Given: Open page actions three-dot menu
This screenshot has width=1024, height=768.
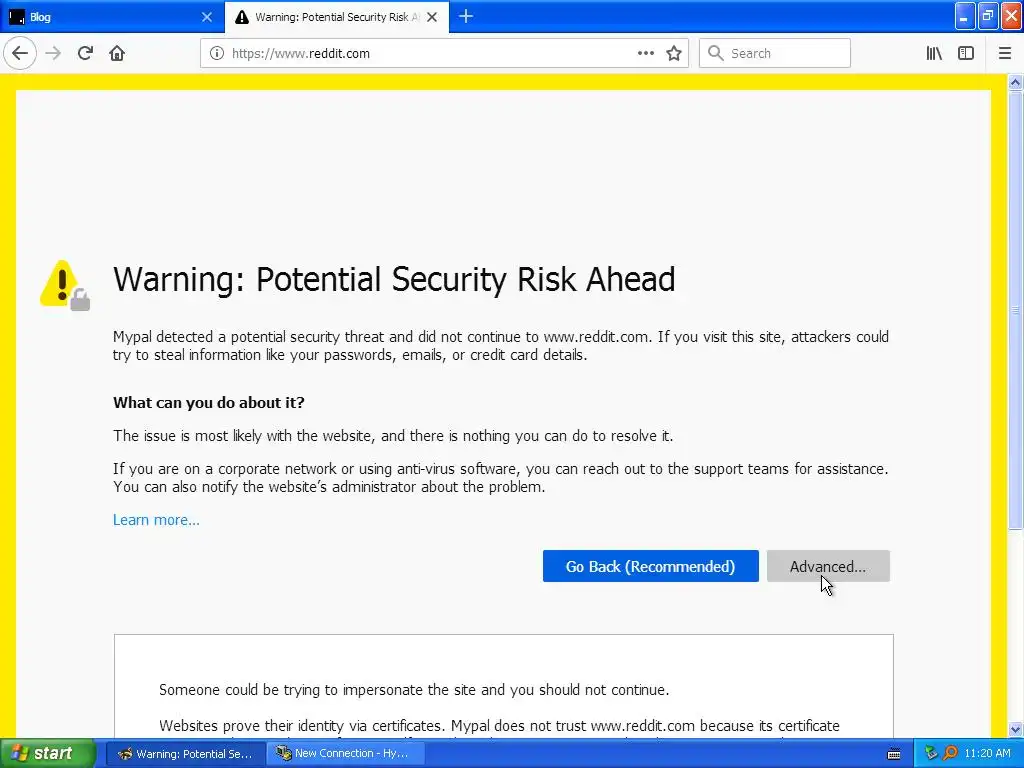Looking at the screenshot, I should tap(645, 54).
